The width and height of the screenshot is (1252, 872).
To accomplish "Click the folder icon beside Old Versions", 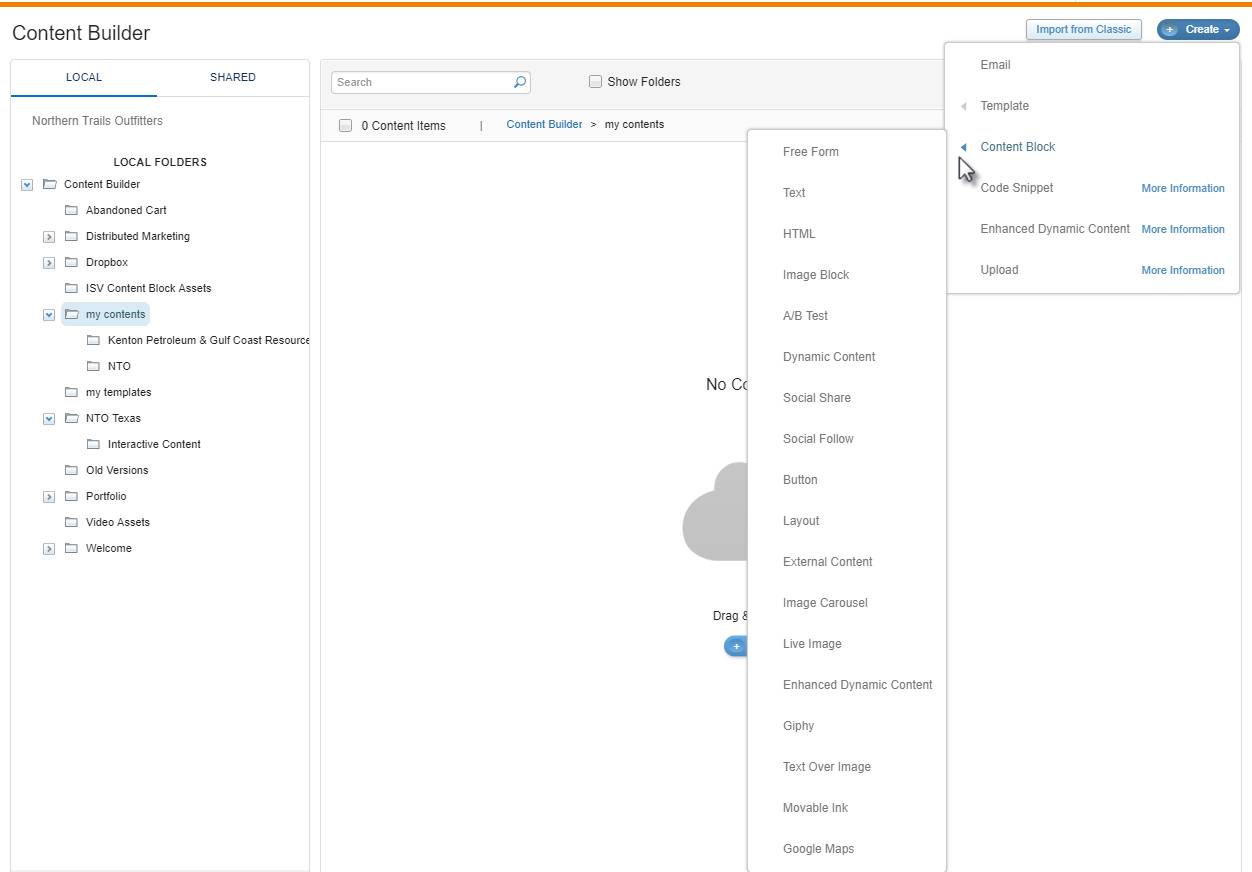I will (x=71, y=470).
